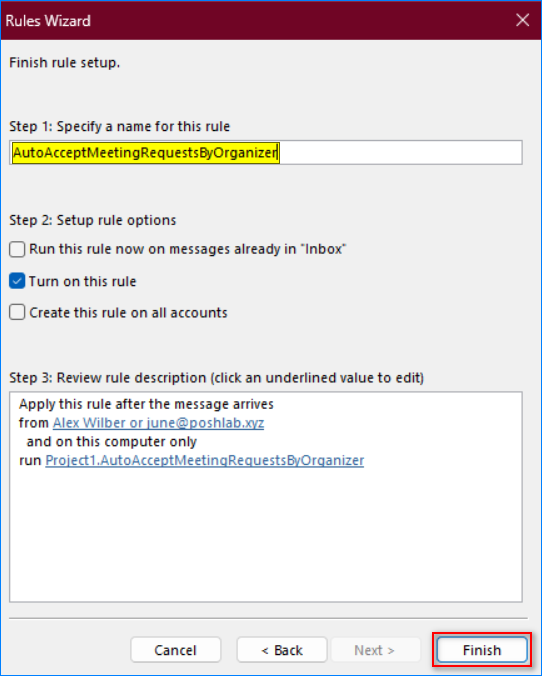Screen dimensions: 542x676
Task: Click the disabled Next button
Action: [x=375, y=650]
